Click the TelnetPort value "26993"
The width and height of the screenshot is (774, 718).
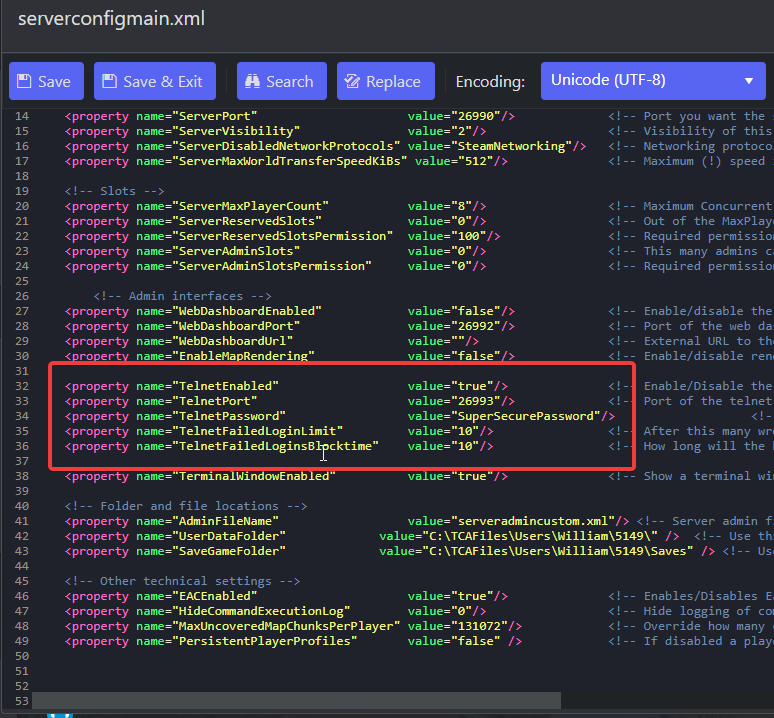click(x=476, y=401)
